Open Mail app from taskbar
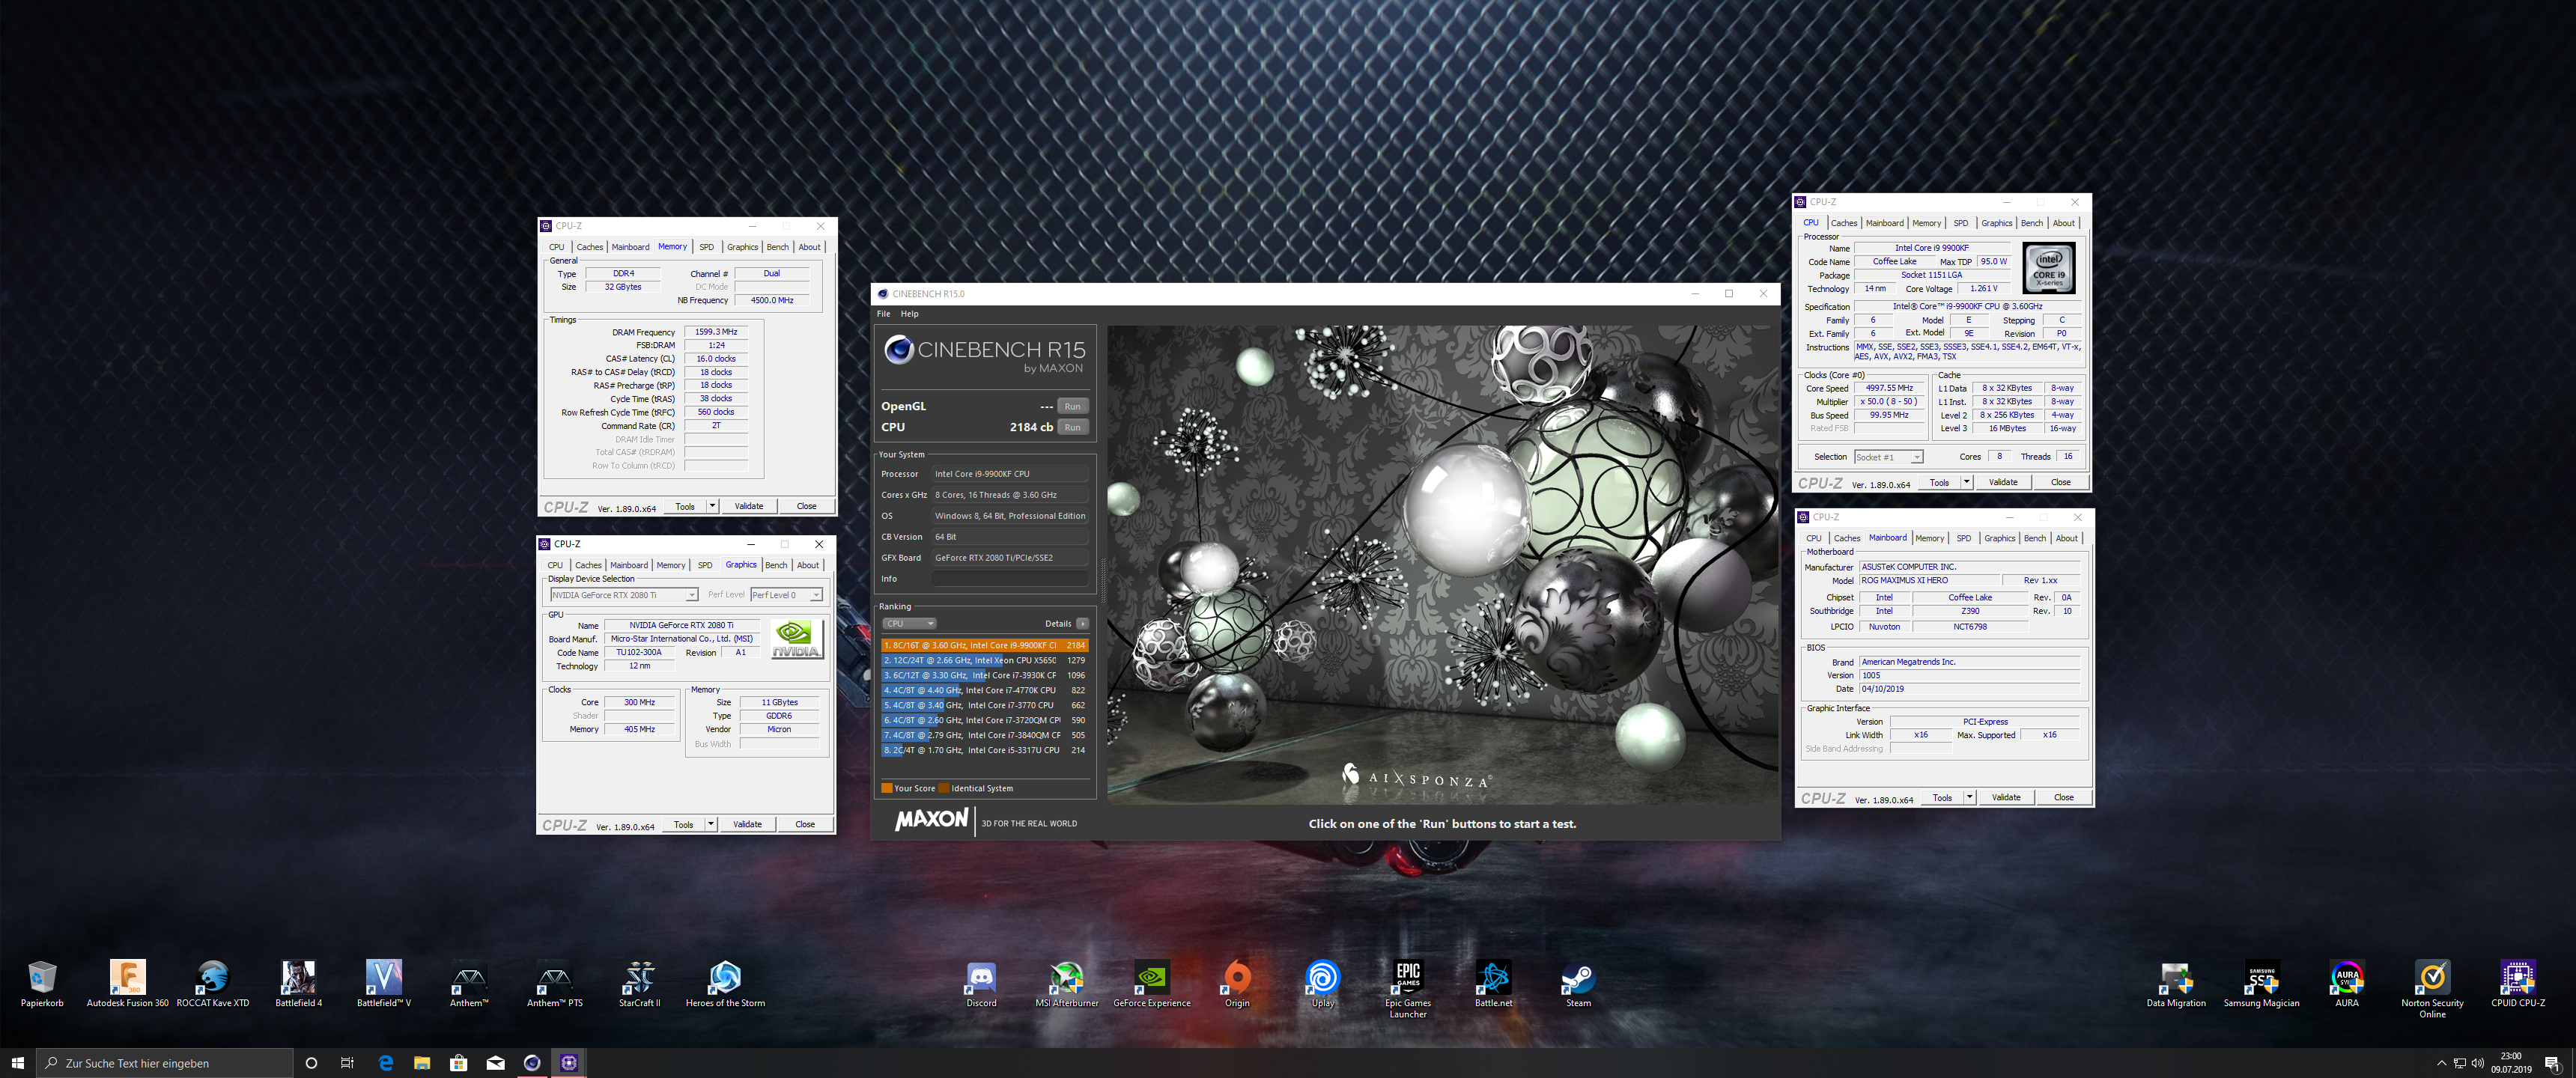Screen dimensions: 2576x1078 [x=495, y=1063]
